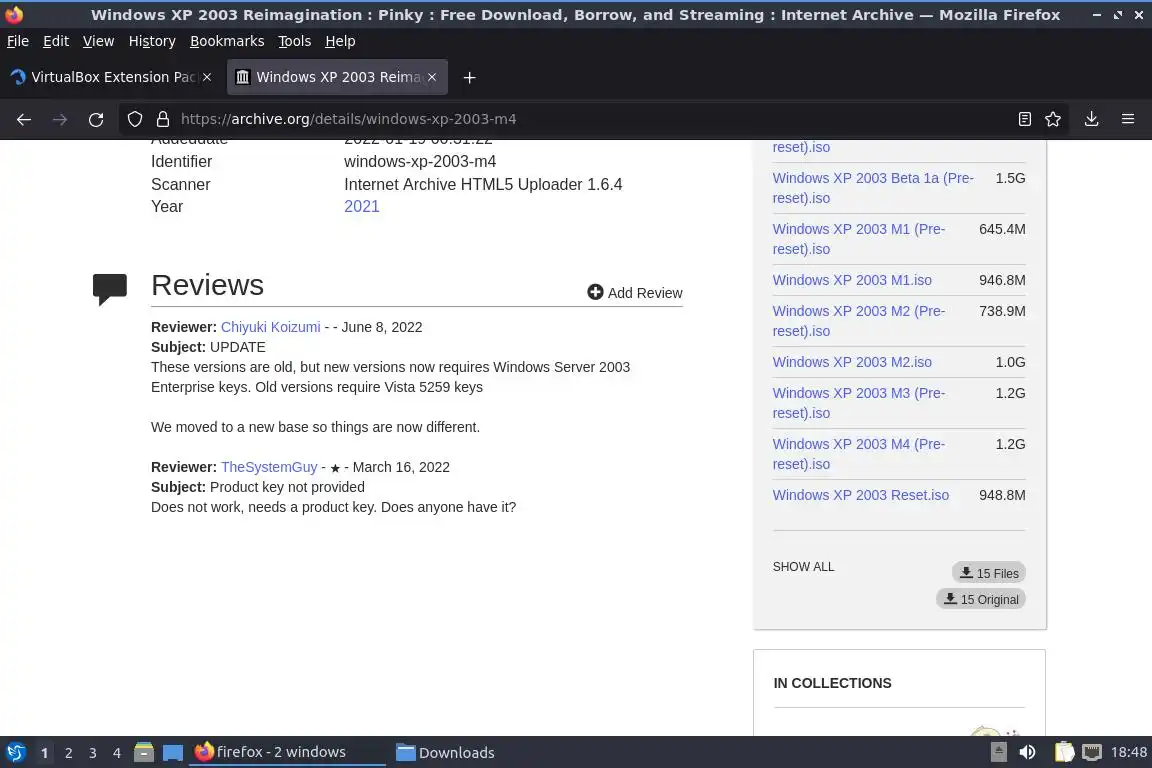Close the Windows XP 2003 Reimagination tab
The width and height of the screenshot is (1152, 768).
(432, 77)
